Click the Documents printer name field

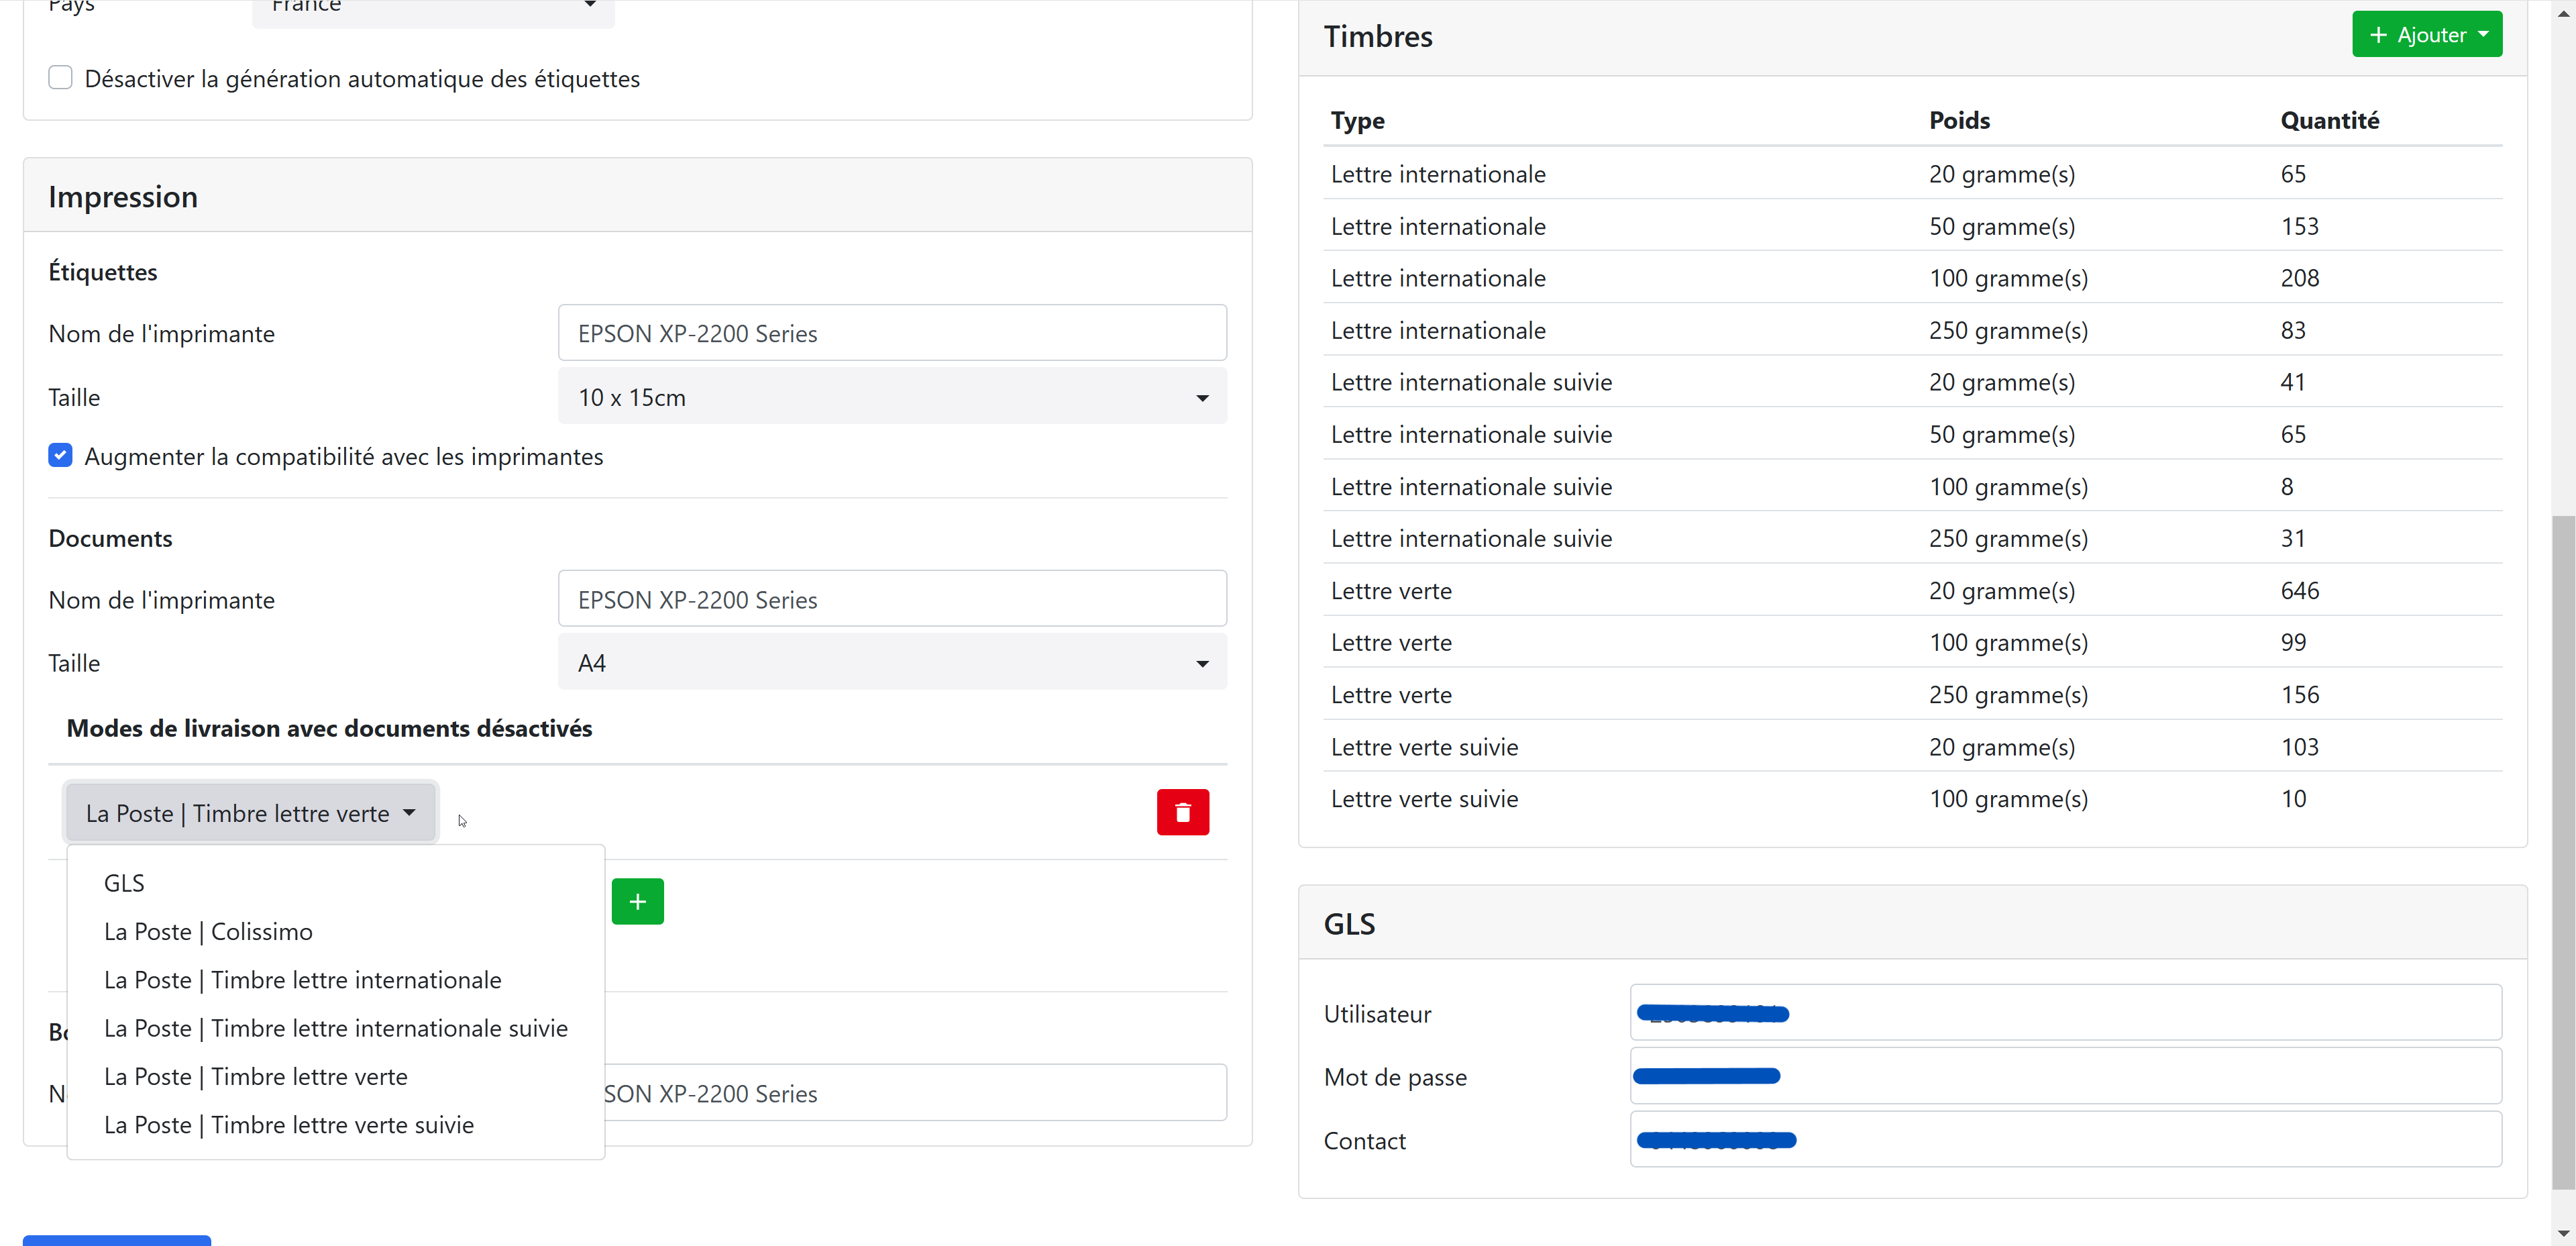pyautogui.click(x=891, y=599)
